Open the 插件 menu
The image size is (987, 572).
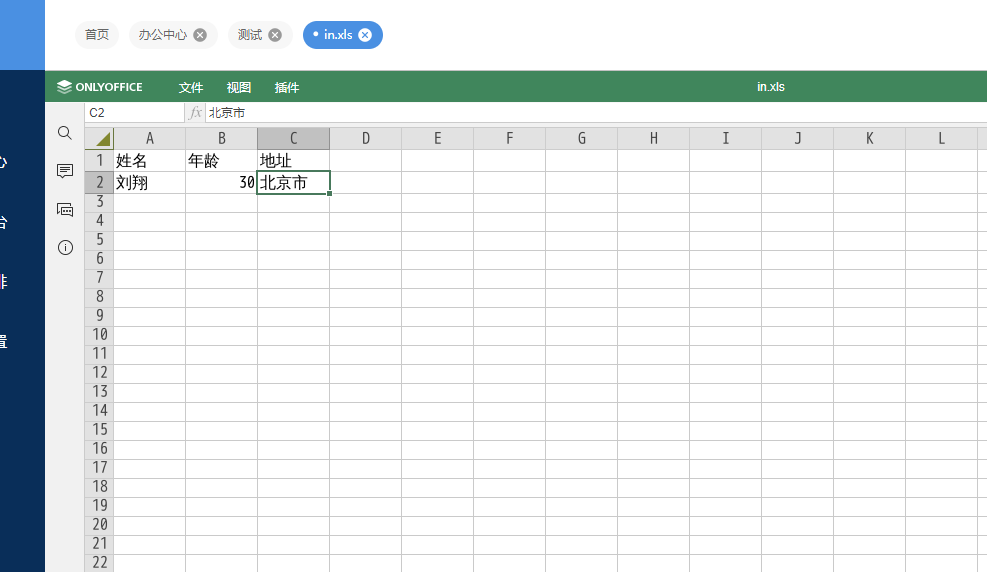pos(286,87)
